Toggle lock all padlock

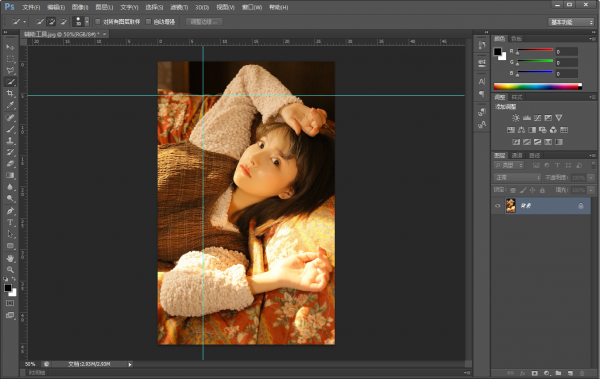click(542, 190)
